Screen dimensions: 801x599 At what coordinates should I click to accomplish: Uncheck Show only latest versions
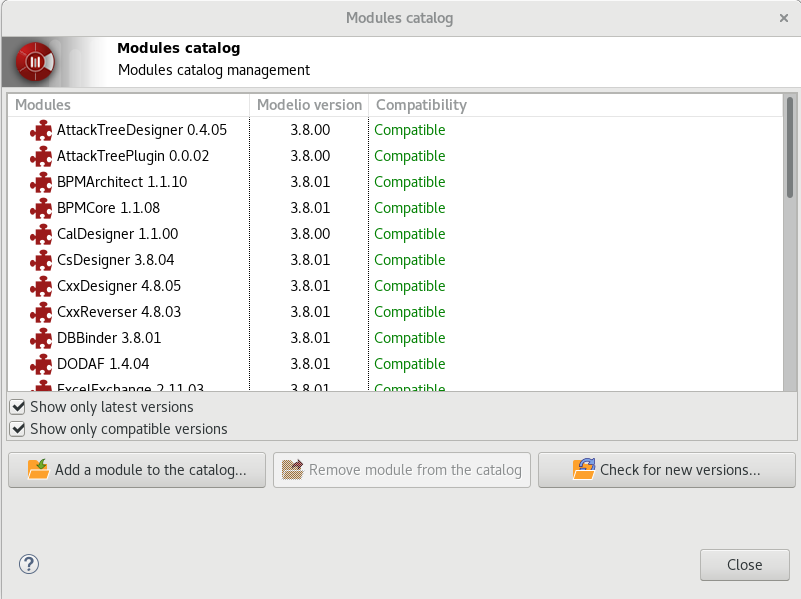[x=17, y=407]
